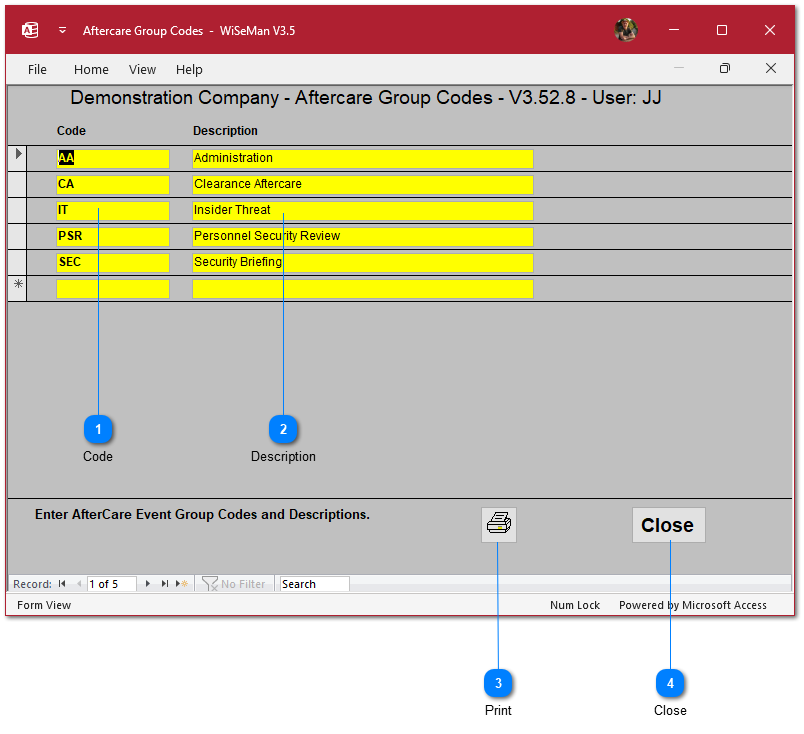
Task: Go to the next record
Action: pos(148,584)
